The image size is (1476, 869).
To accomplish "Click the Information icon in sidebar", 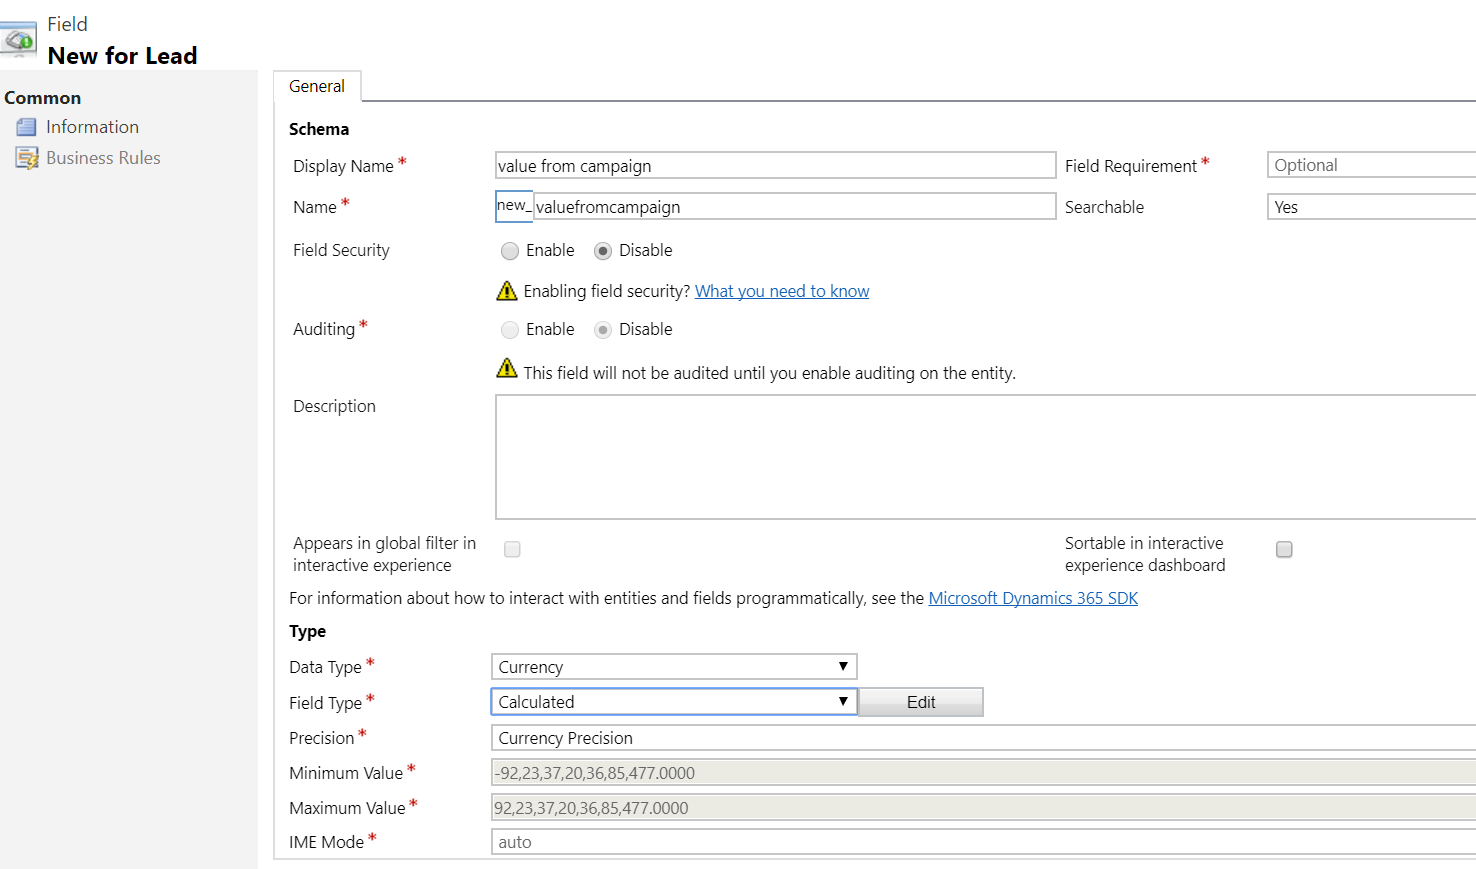I will (26, 127).
